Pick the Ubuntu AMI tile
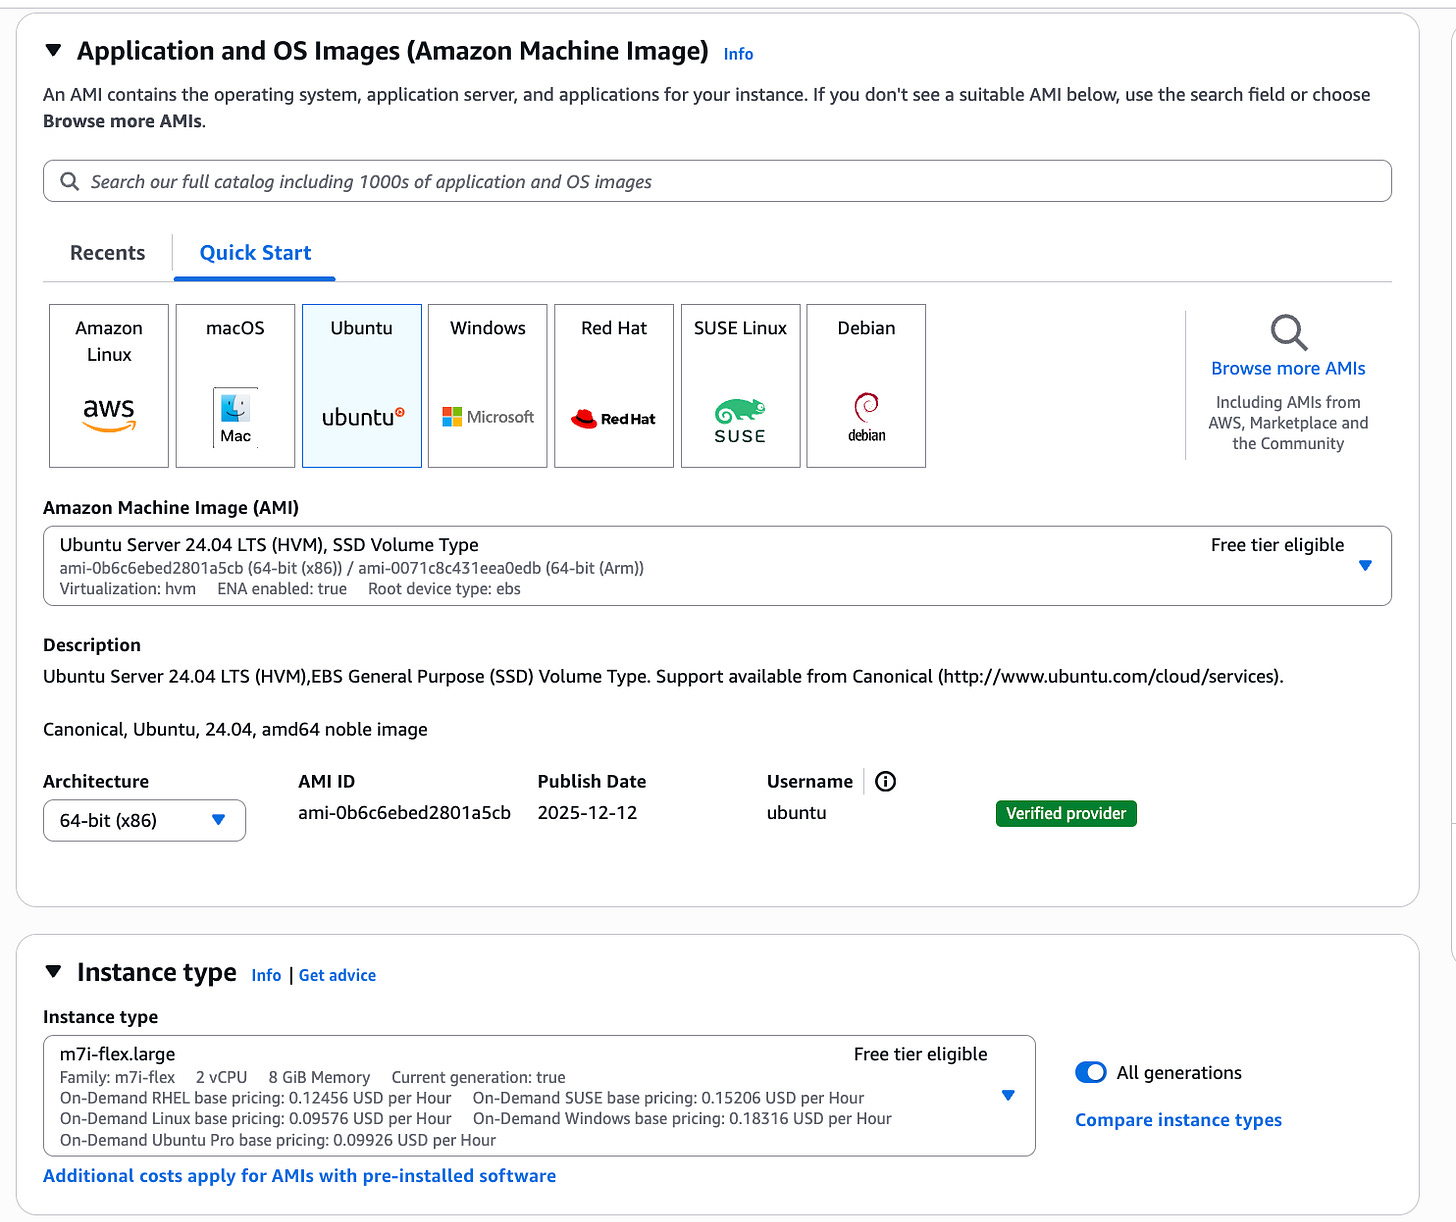Screen dimensions: 1456x1222 (362, 386)
